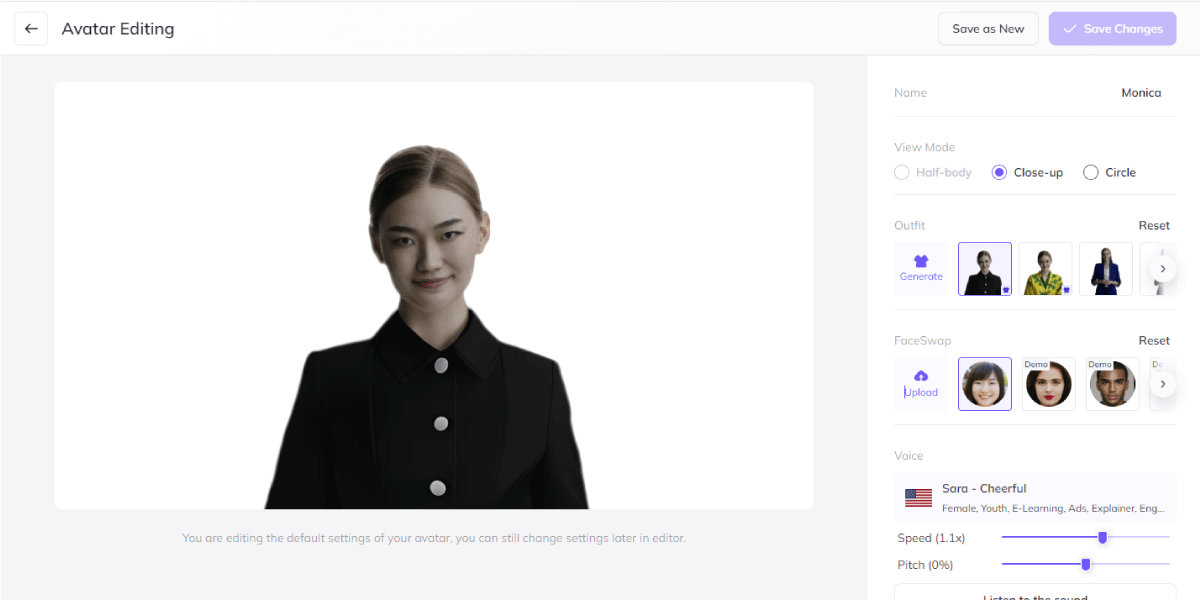Click the 'Pitch (0%)' label
Screen dimensions: 1200x600
925,565
